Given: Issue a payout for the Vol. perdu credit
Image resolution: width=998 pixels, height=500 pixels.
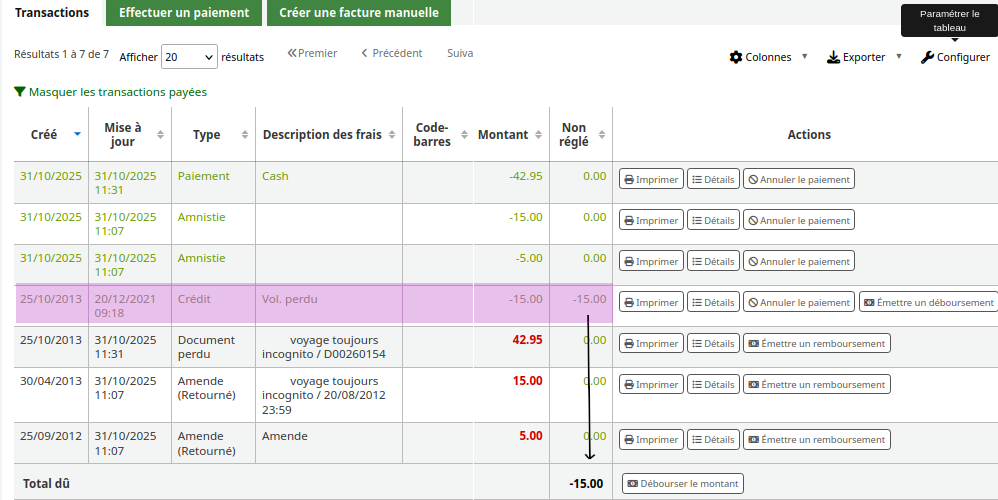Looking at the screenshot, I should (x=928, y=303).
